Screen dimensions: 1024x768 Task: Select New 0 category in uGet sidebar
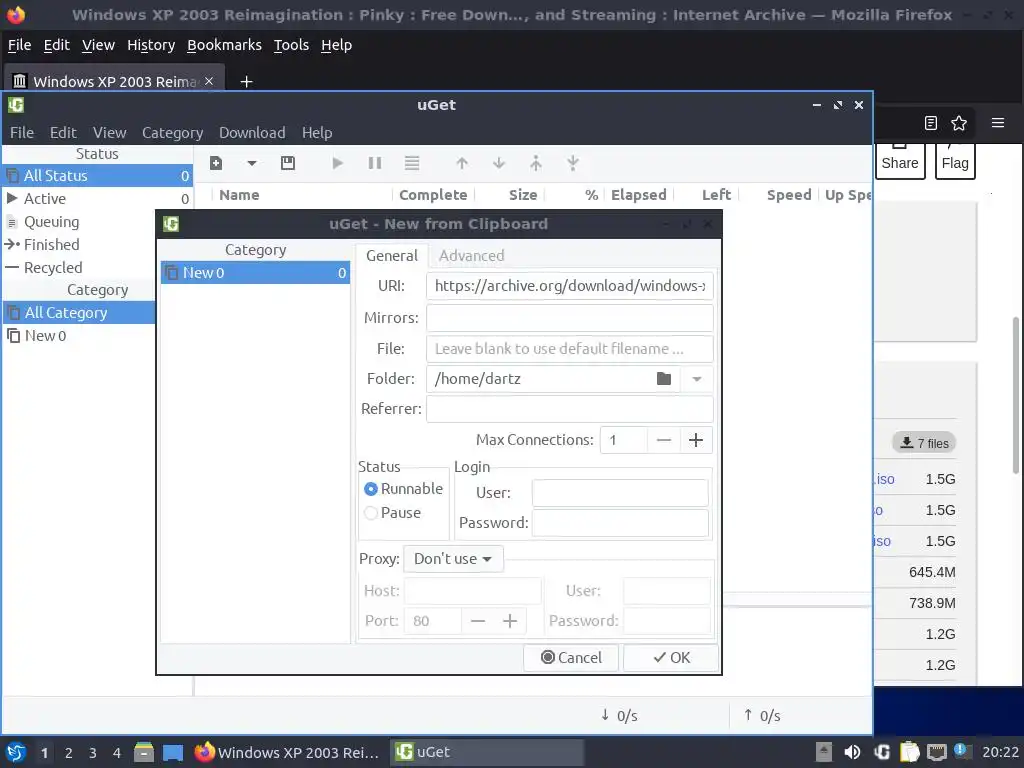[x=78, y=336]
